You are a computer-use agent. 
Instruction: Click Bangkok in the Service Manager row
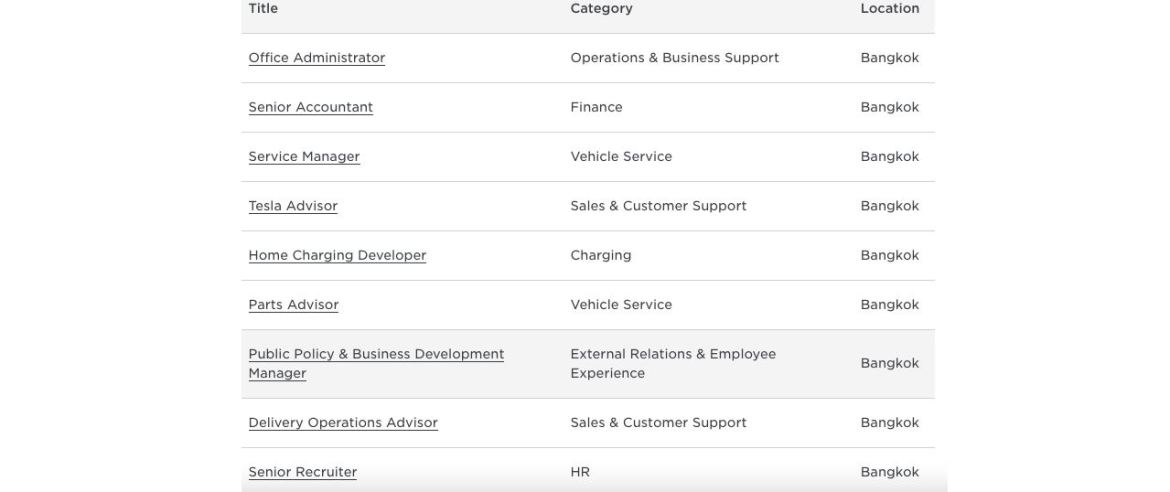click(x=889, y=156)
